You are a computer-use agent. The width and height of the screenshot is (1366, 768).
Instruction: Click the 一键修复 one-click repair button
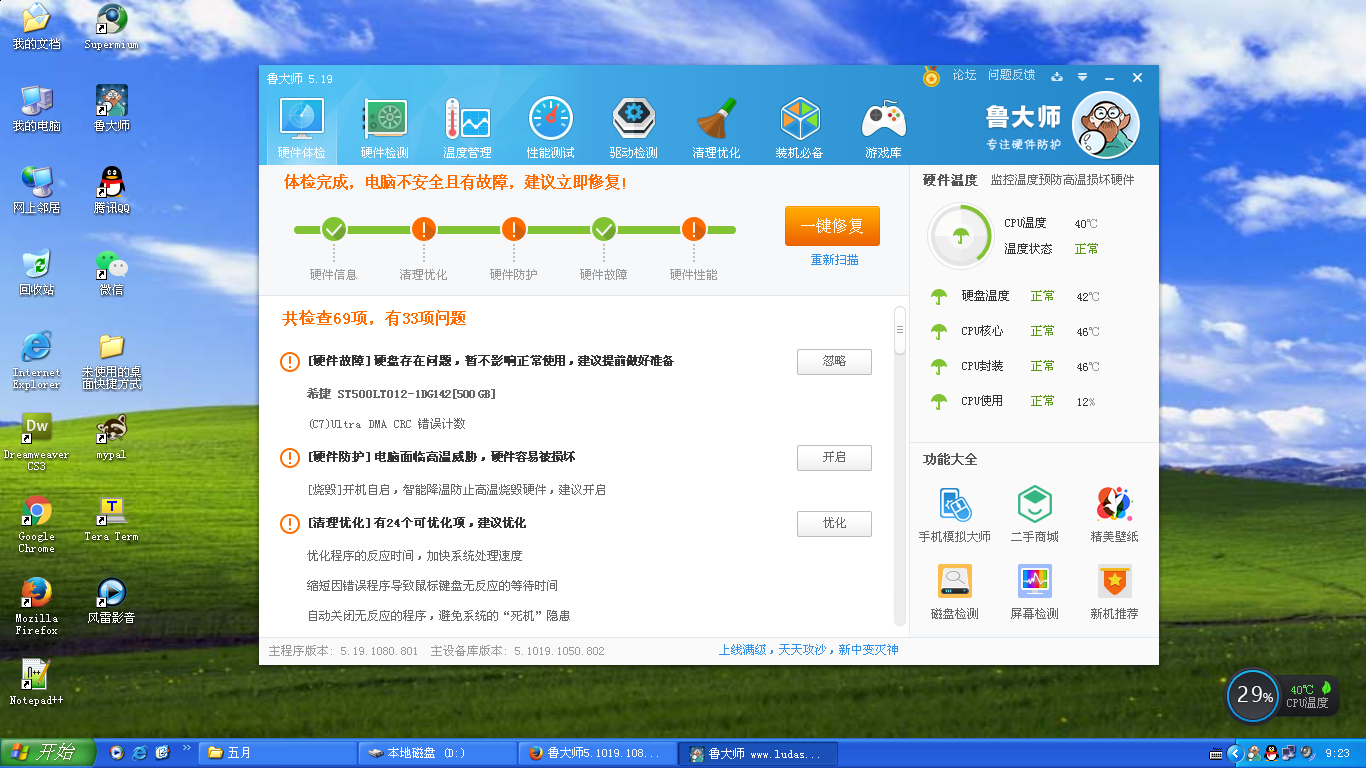click(832, 226)
